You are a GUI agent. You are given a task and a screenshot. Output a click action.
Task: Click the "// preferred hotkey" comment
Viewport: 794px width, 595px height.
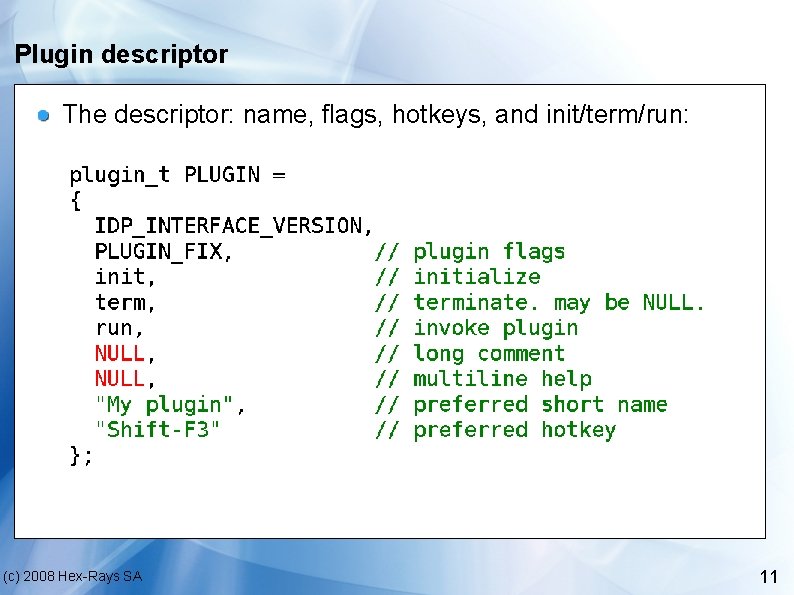pos(496,430)
